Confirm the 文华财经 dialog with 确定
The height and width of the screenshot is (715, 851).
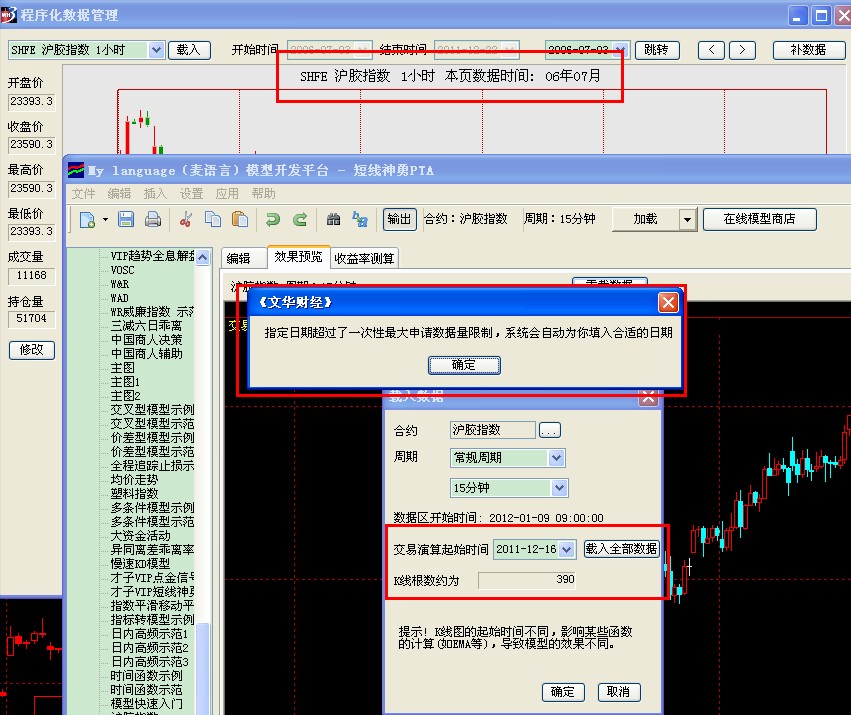(x=465, y=364)
